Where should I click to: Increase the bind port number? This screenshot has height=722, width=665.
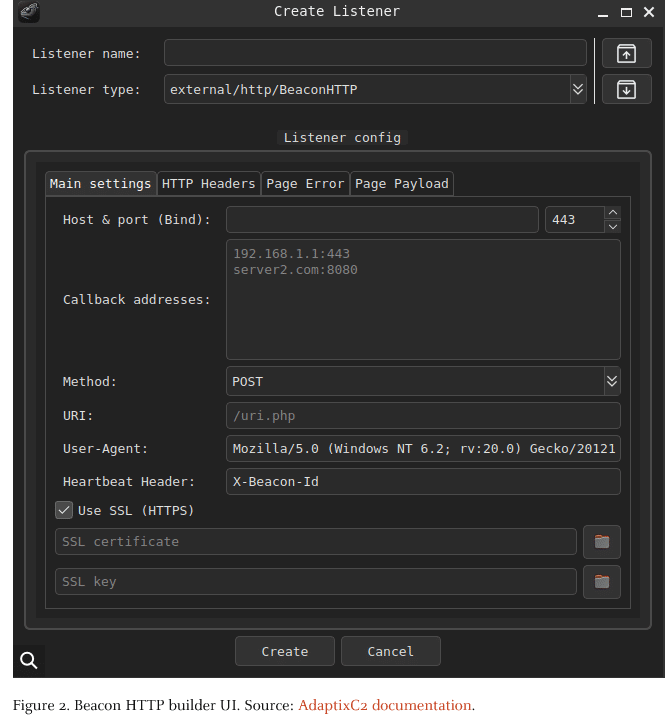pos(613,213)
